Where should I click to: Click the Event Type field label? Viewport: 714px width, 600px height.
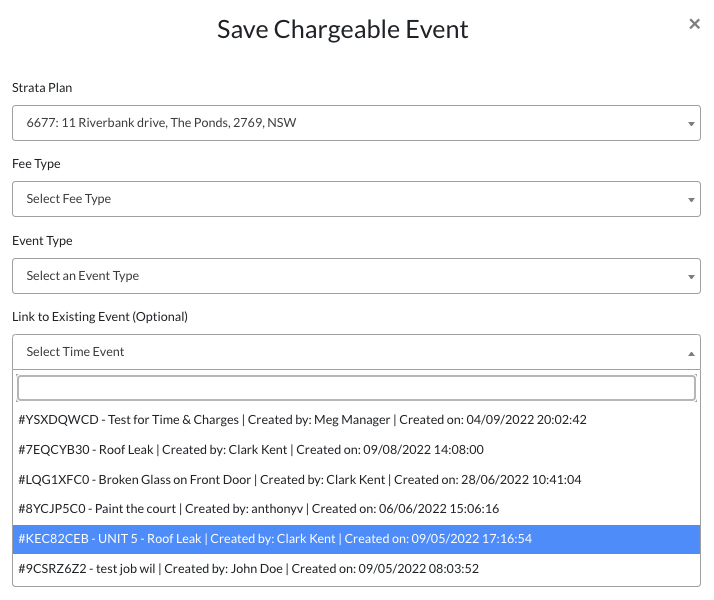click(42, 241)
